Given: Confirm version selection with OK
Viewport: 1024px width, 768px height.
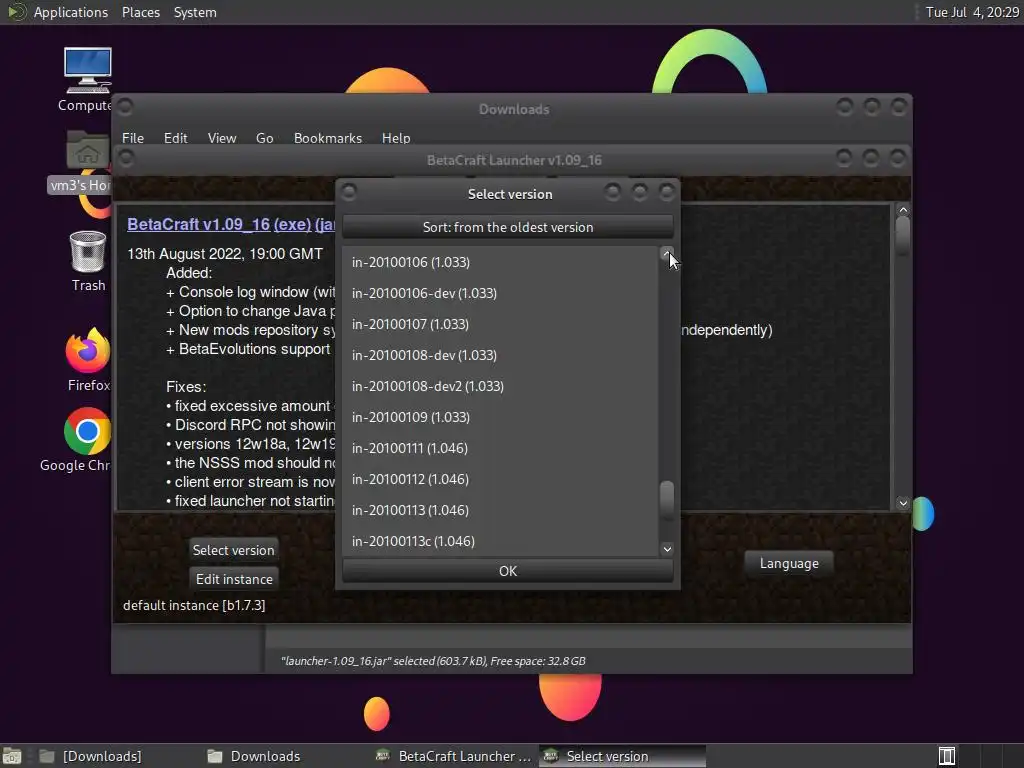Looking at the screenshot, I should [x=507, y=571].
